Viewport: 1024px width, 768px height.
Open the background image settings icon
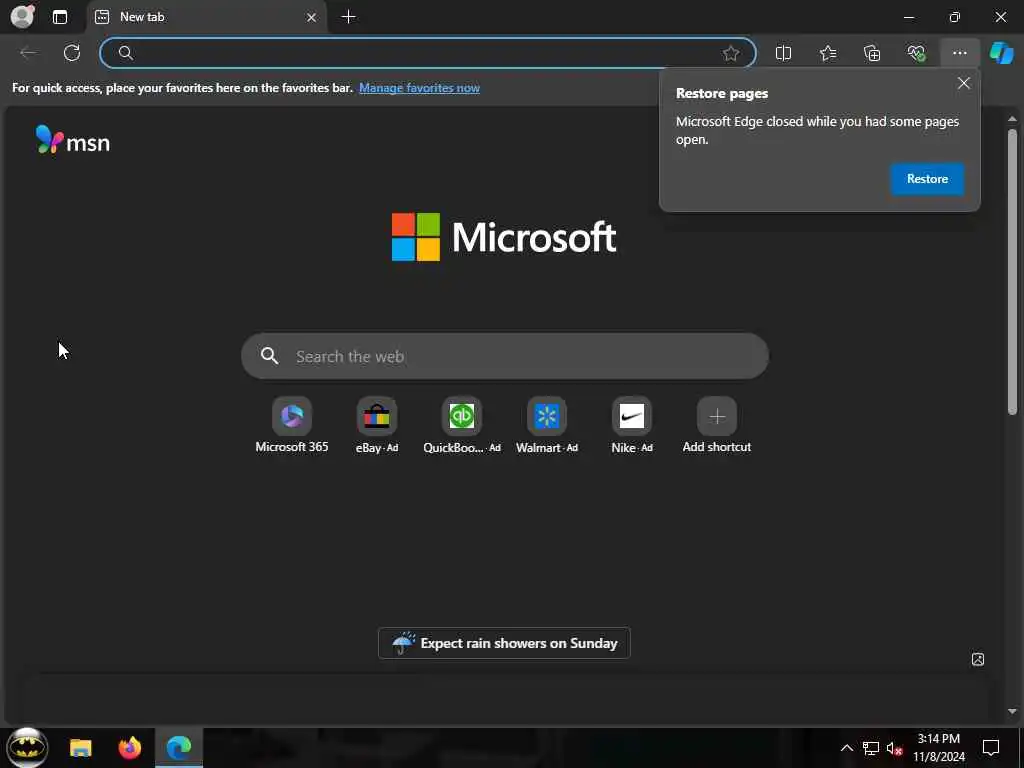click(x=978, y=660)
